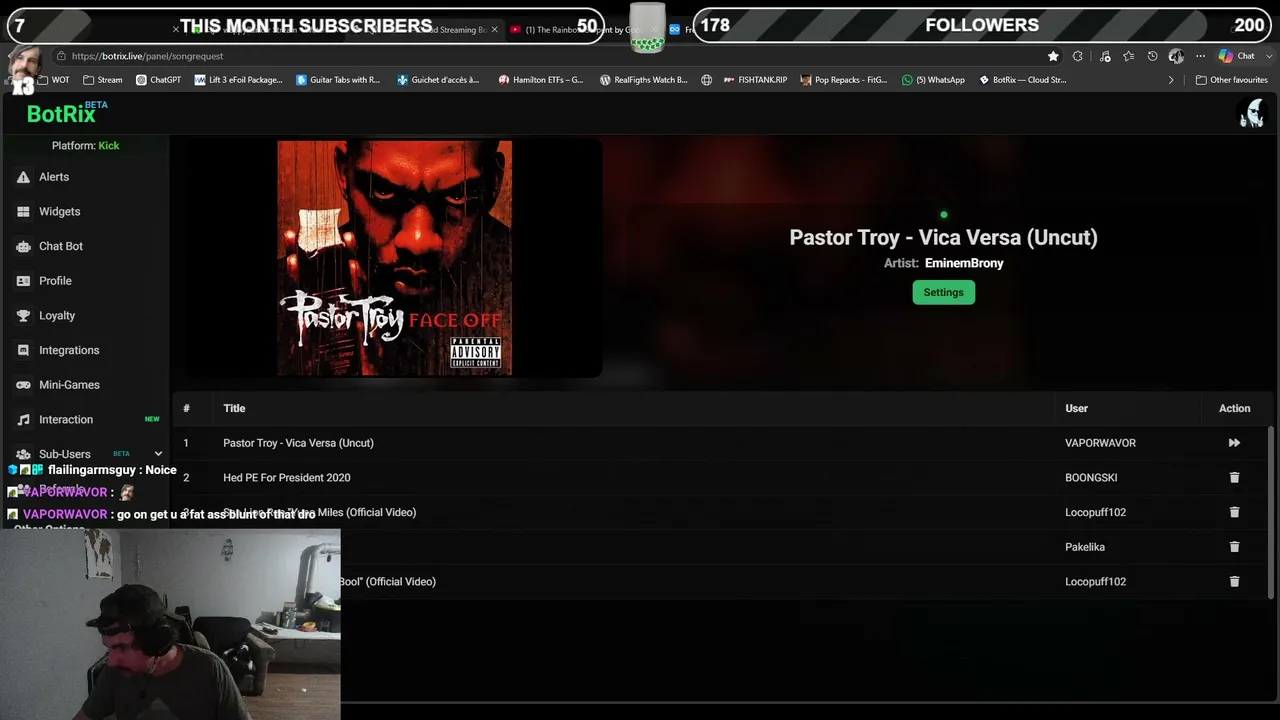Open the Hamilton ETFs bookmark
Screen dimensions: 1280x720
coord(541,80)
